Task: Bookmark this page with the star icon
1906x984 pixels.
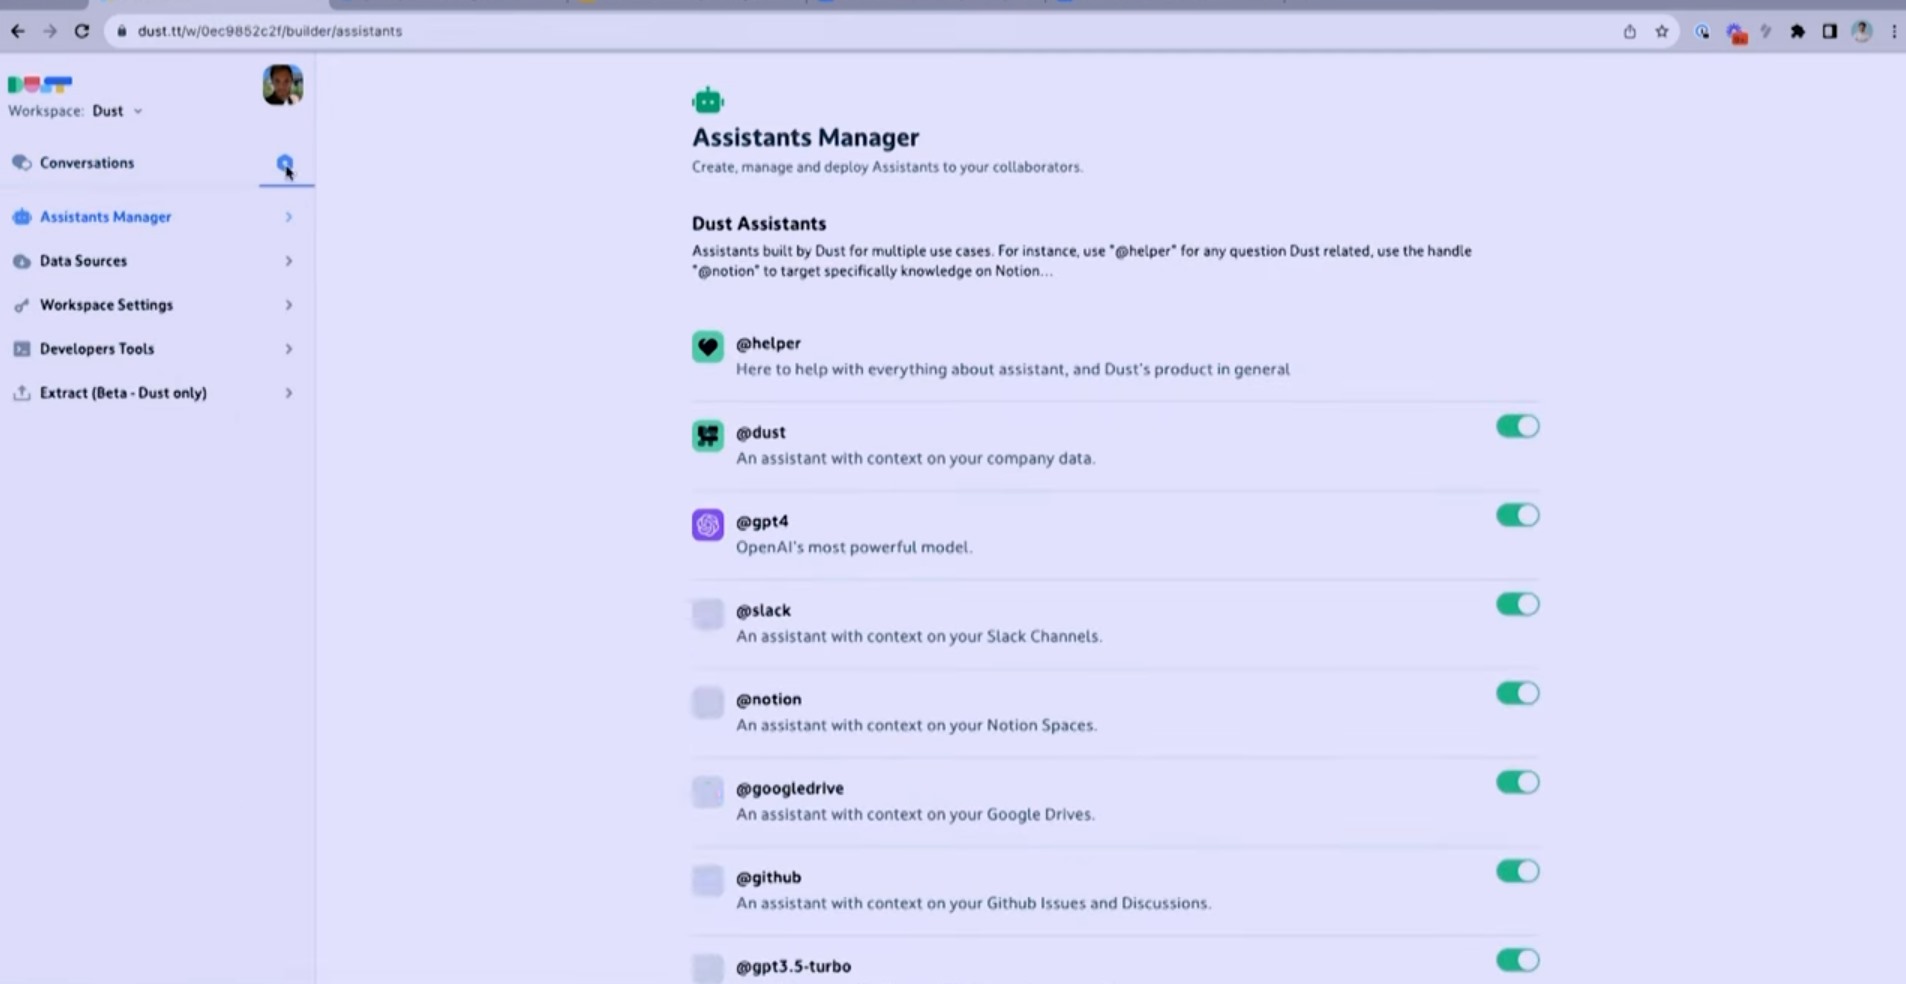Action: click(x=1661, y=31)
